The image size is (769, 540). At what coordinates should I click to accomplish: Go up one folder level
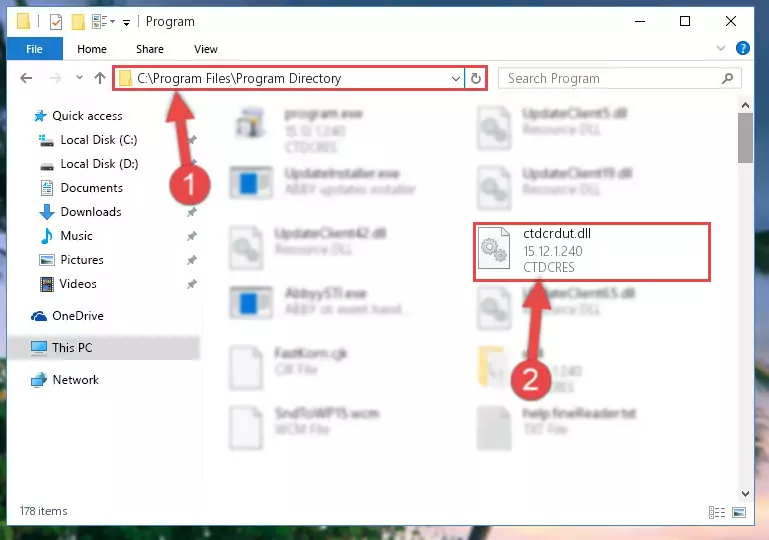100,78
